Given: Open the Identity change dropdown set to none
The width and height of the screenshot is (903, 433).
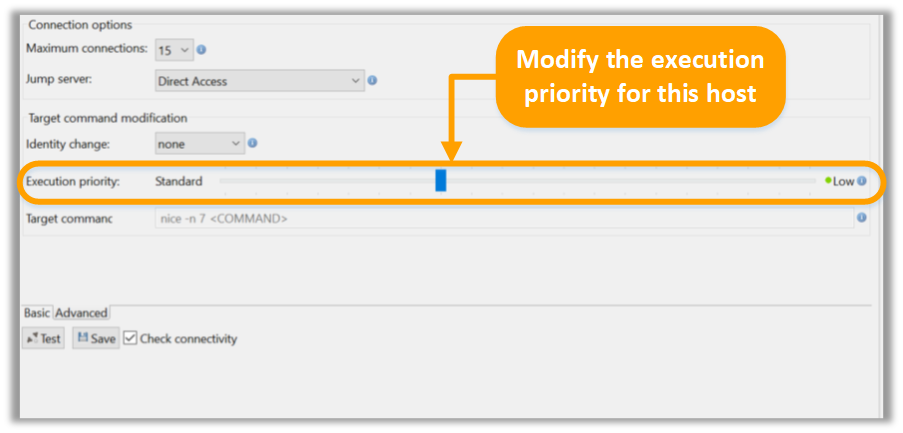Looking at the screenshot, I should (x=200, y=144).
